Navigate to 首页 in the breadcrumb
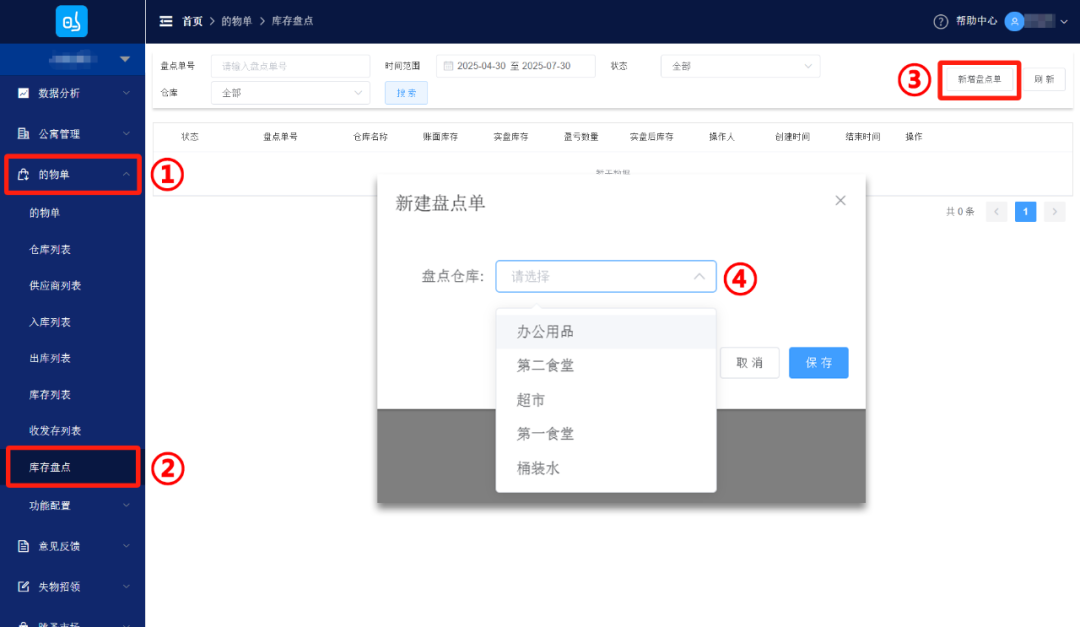Image resolution: width=1080 pixels, height=627 pixels. click(191, 20)
